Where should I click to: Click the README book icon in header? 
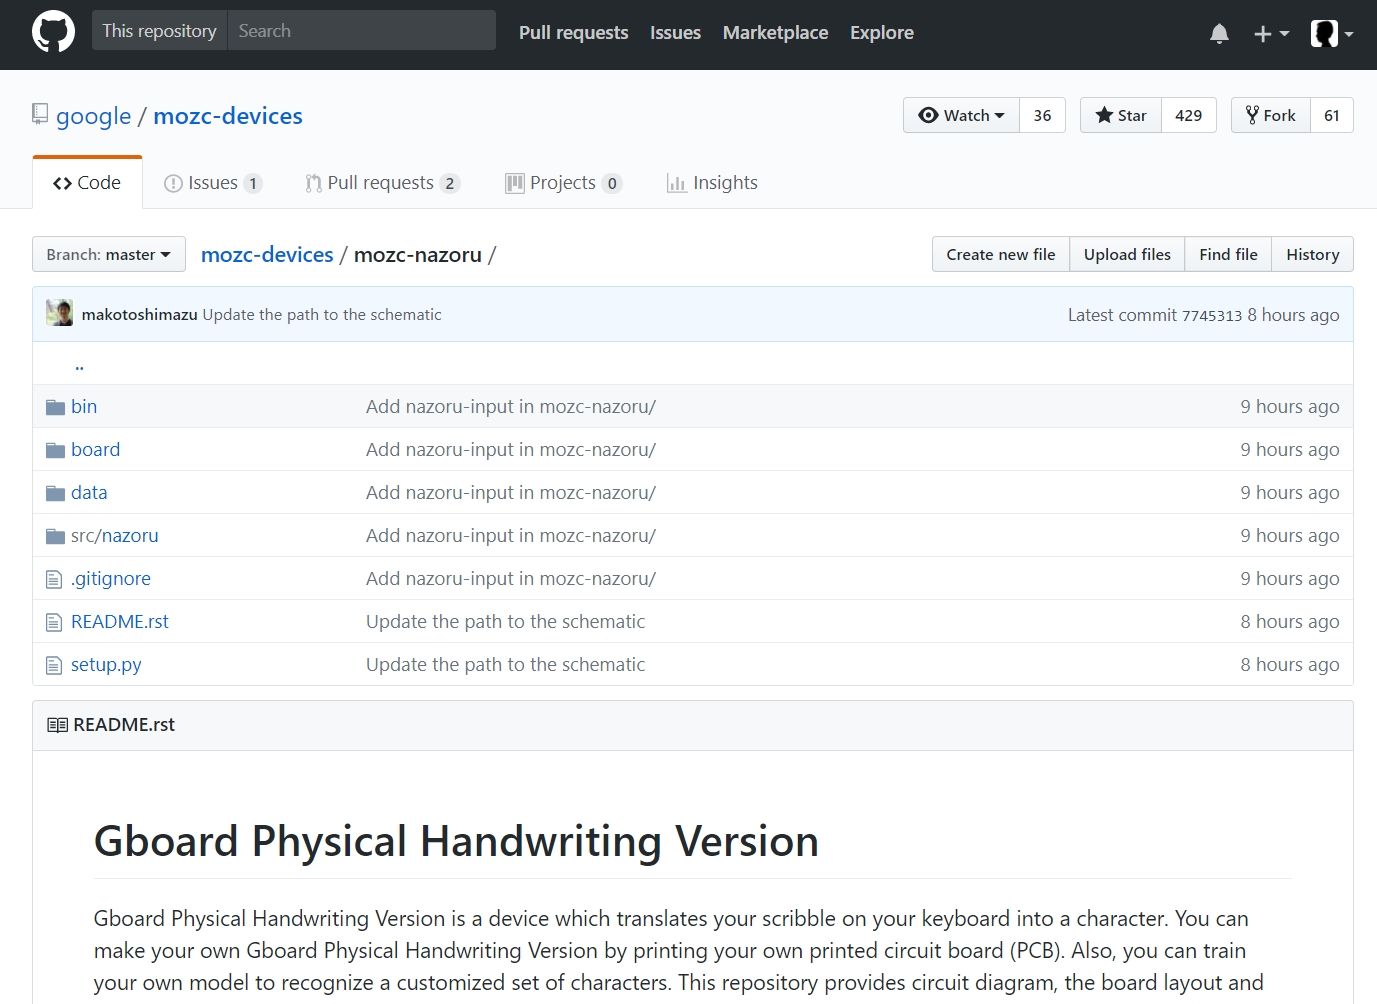pyautogui.click(x=58, y=725)
